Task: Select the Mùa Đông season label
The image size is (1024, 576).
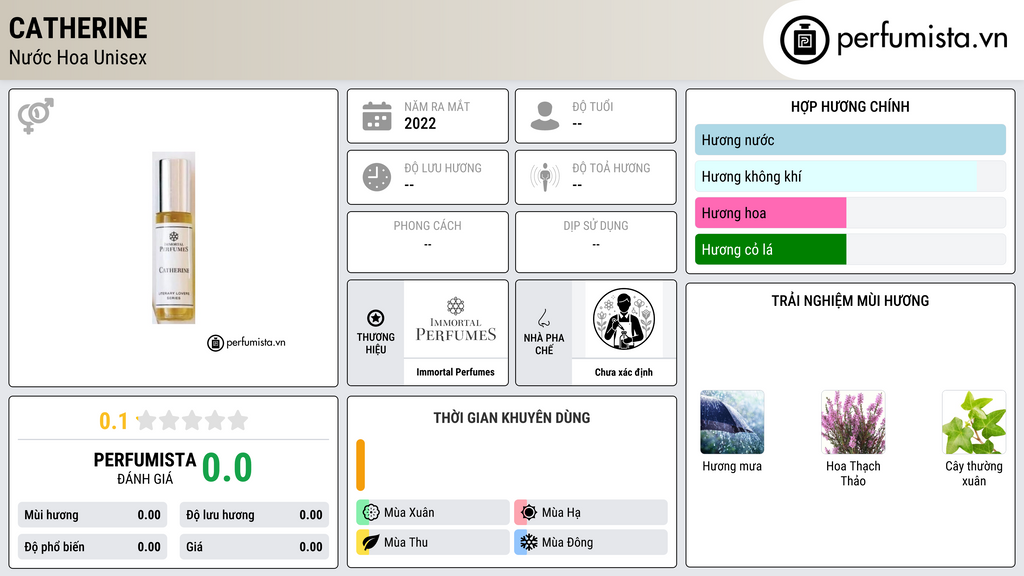Action: coord(568,542)
